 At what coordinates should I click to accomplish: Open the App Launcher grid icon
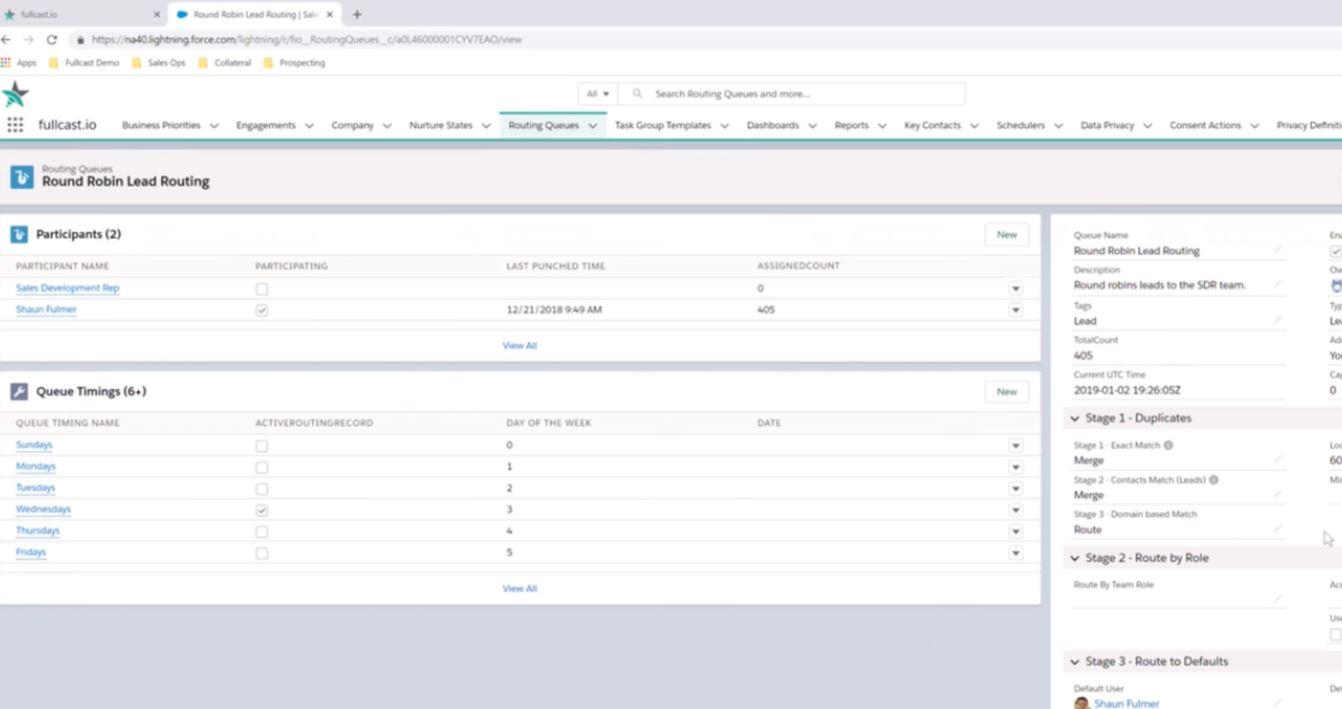[x=15, y=125]
